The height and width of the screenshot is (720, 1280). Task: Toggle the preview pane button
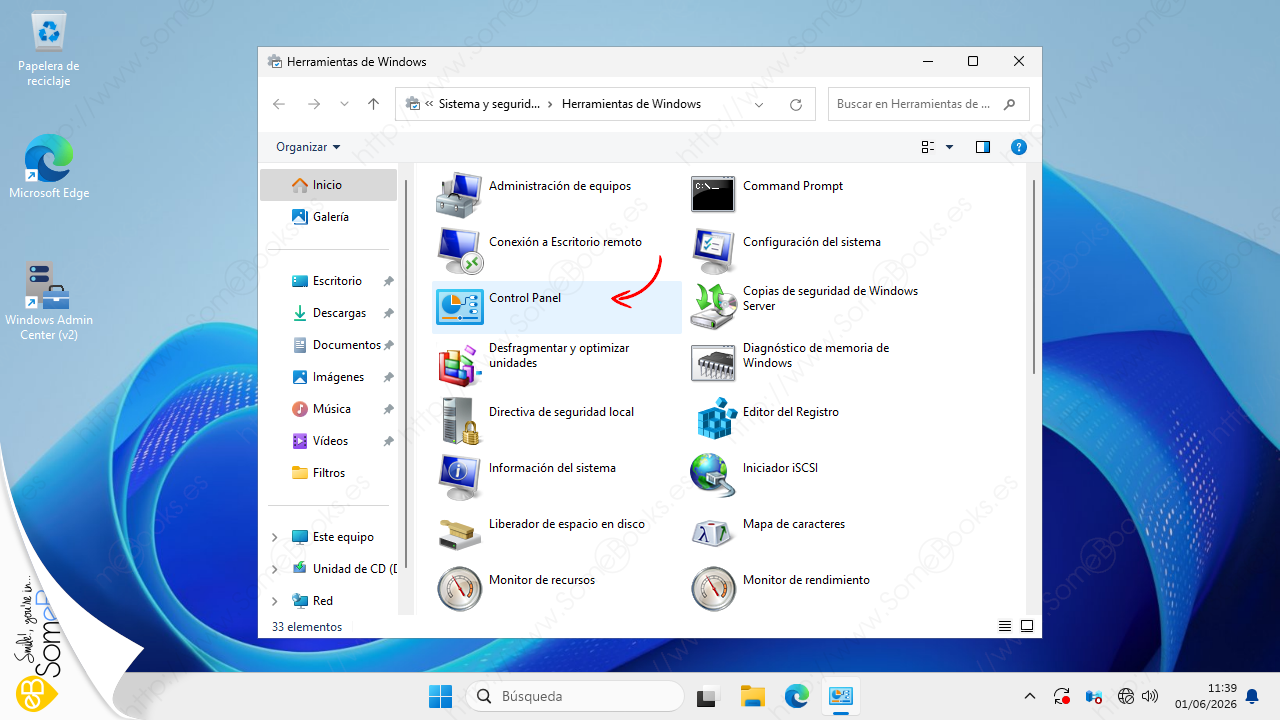click(983, 147)
